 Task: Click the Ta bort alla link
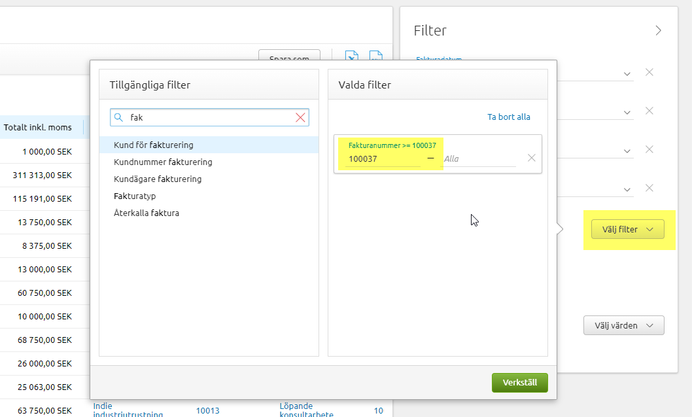pyautogui.click(x=508, y=117)
